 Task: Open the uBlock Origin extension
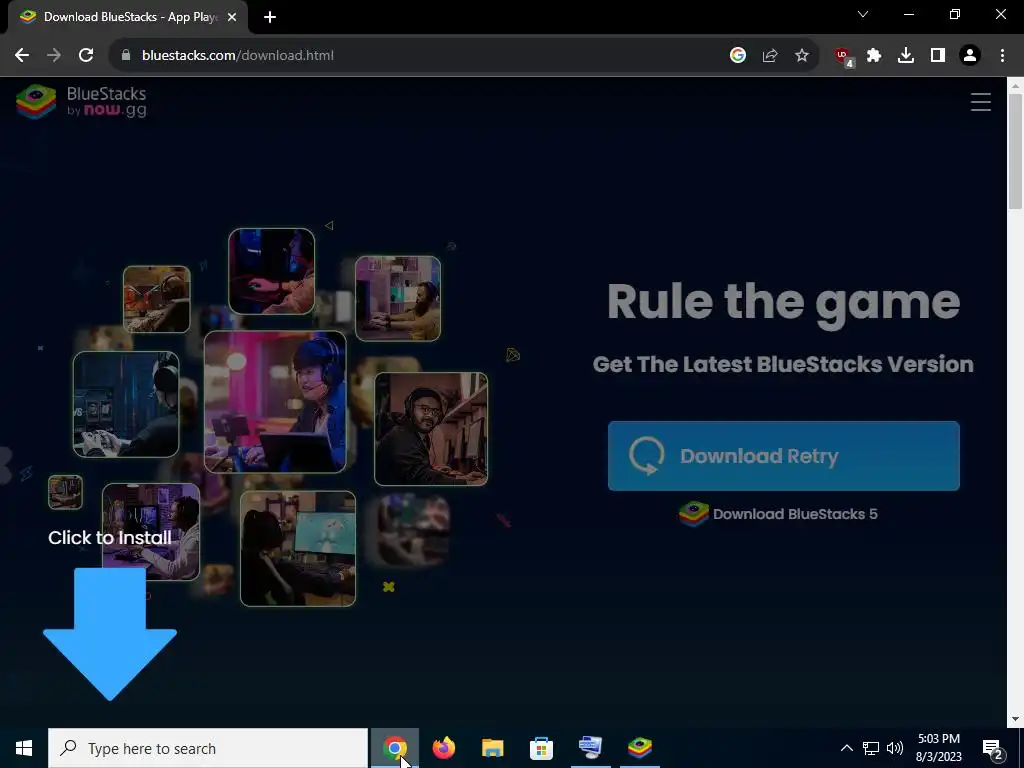(844, 57)
